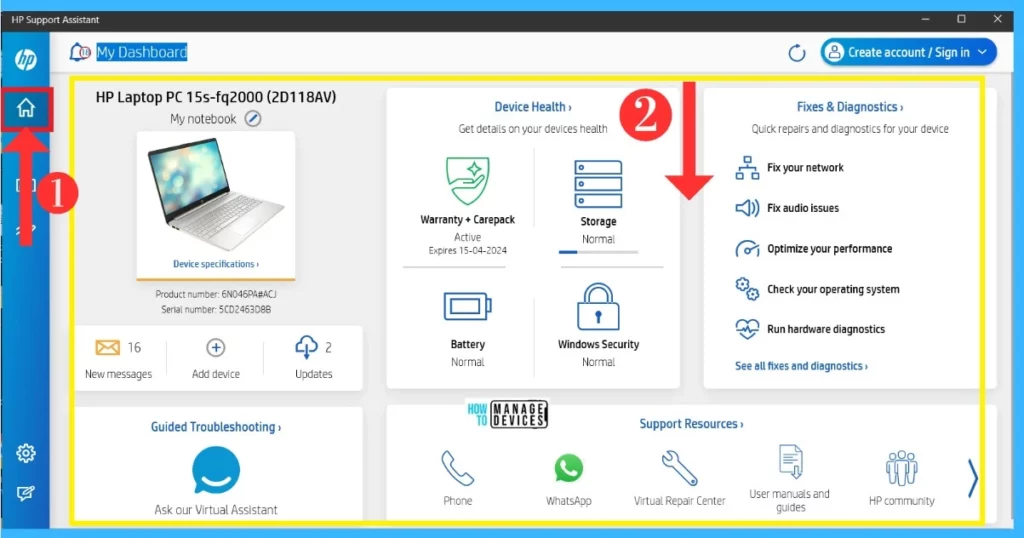Show more Support Resources with the right chevron

972,479
